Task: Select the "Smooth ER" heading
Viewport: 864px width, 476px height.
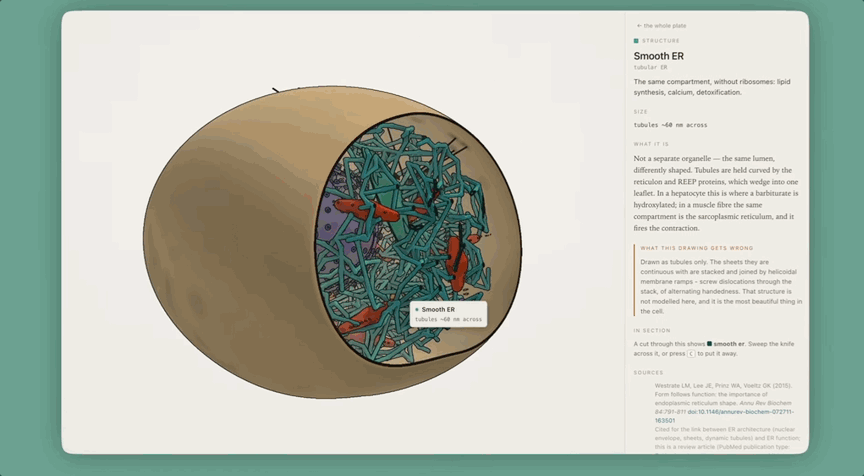Action: point(658,56)
